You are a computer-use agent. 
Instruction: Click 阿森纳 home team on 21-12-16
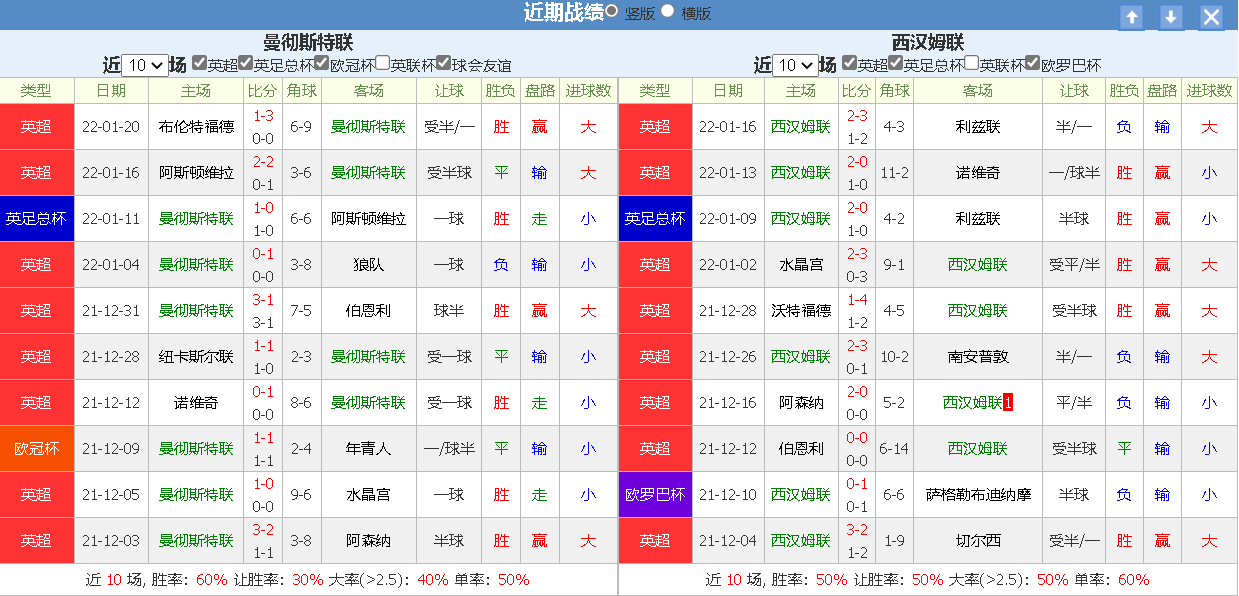coord(801,403)
